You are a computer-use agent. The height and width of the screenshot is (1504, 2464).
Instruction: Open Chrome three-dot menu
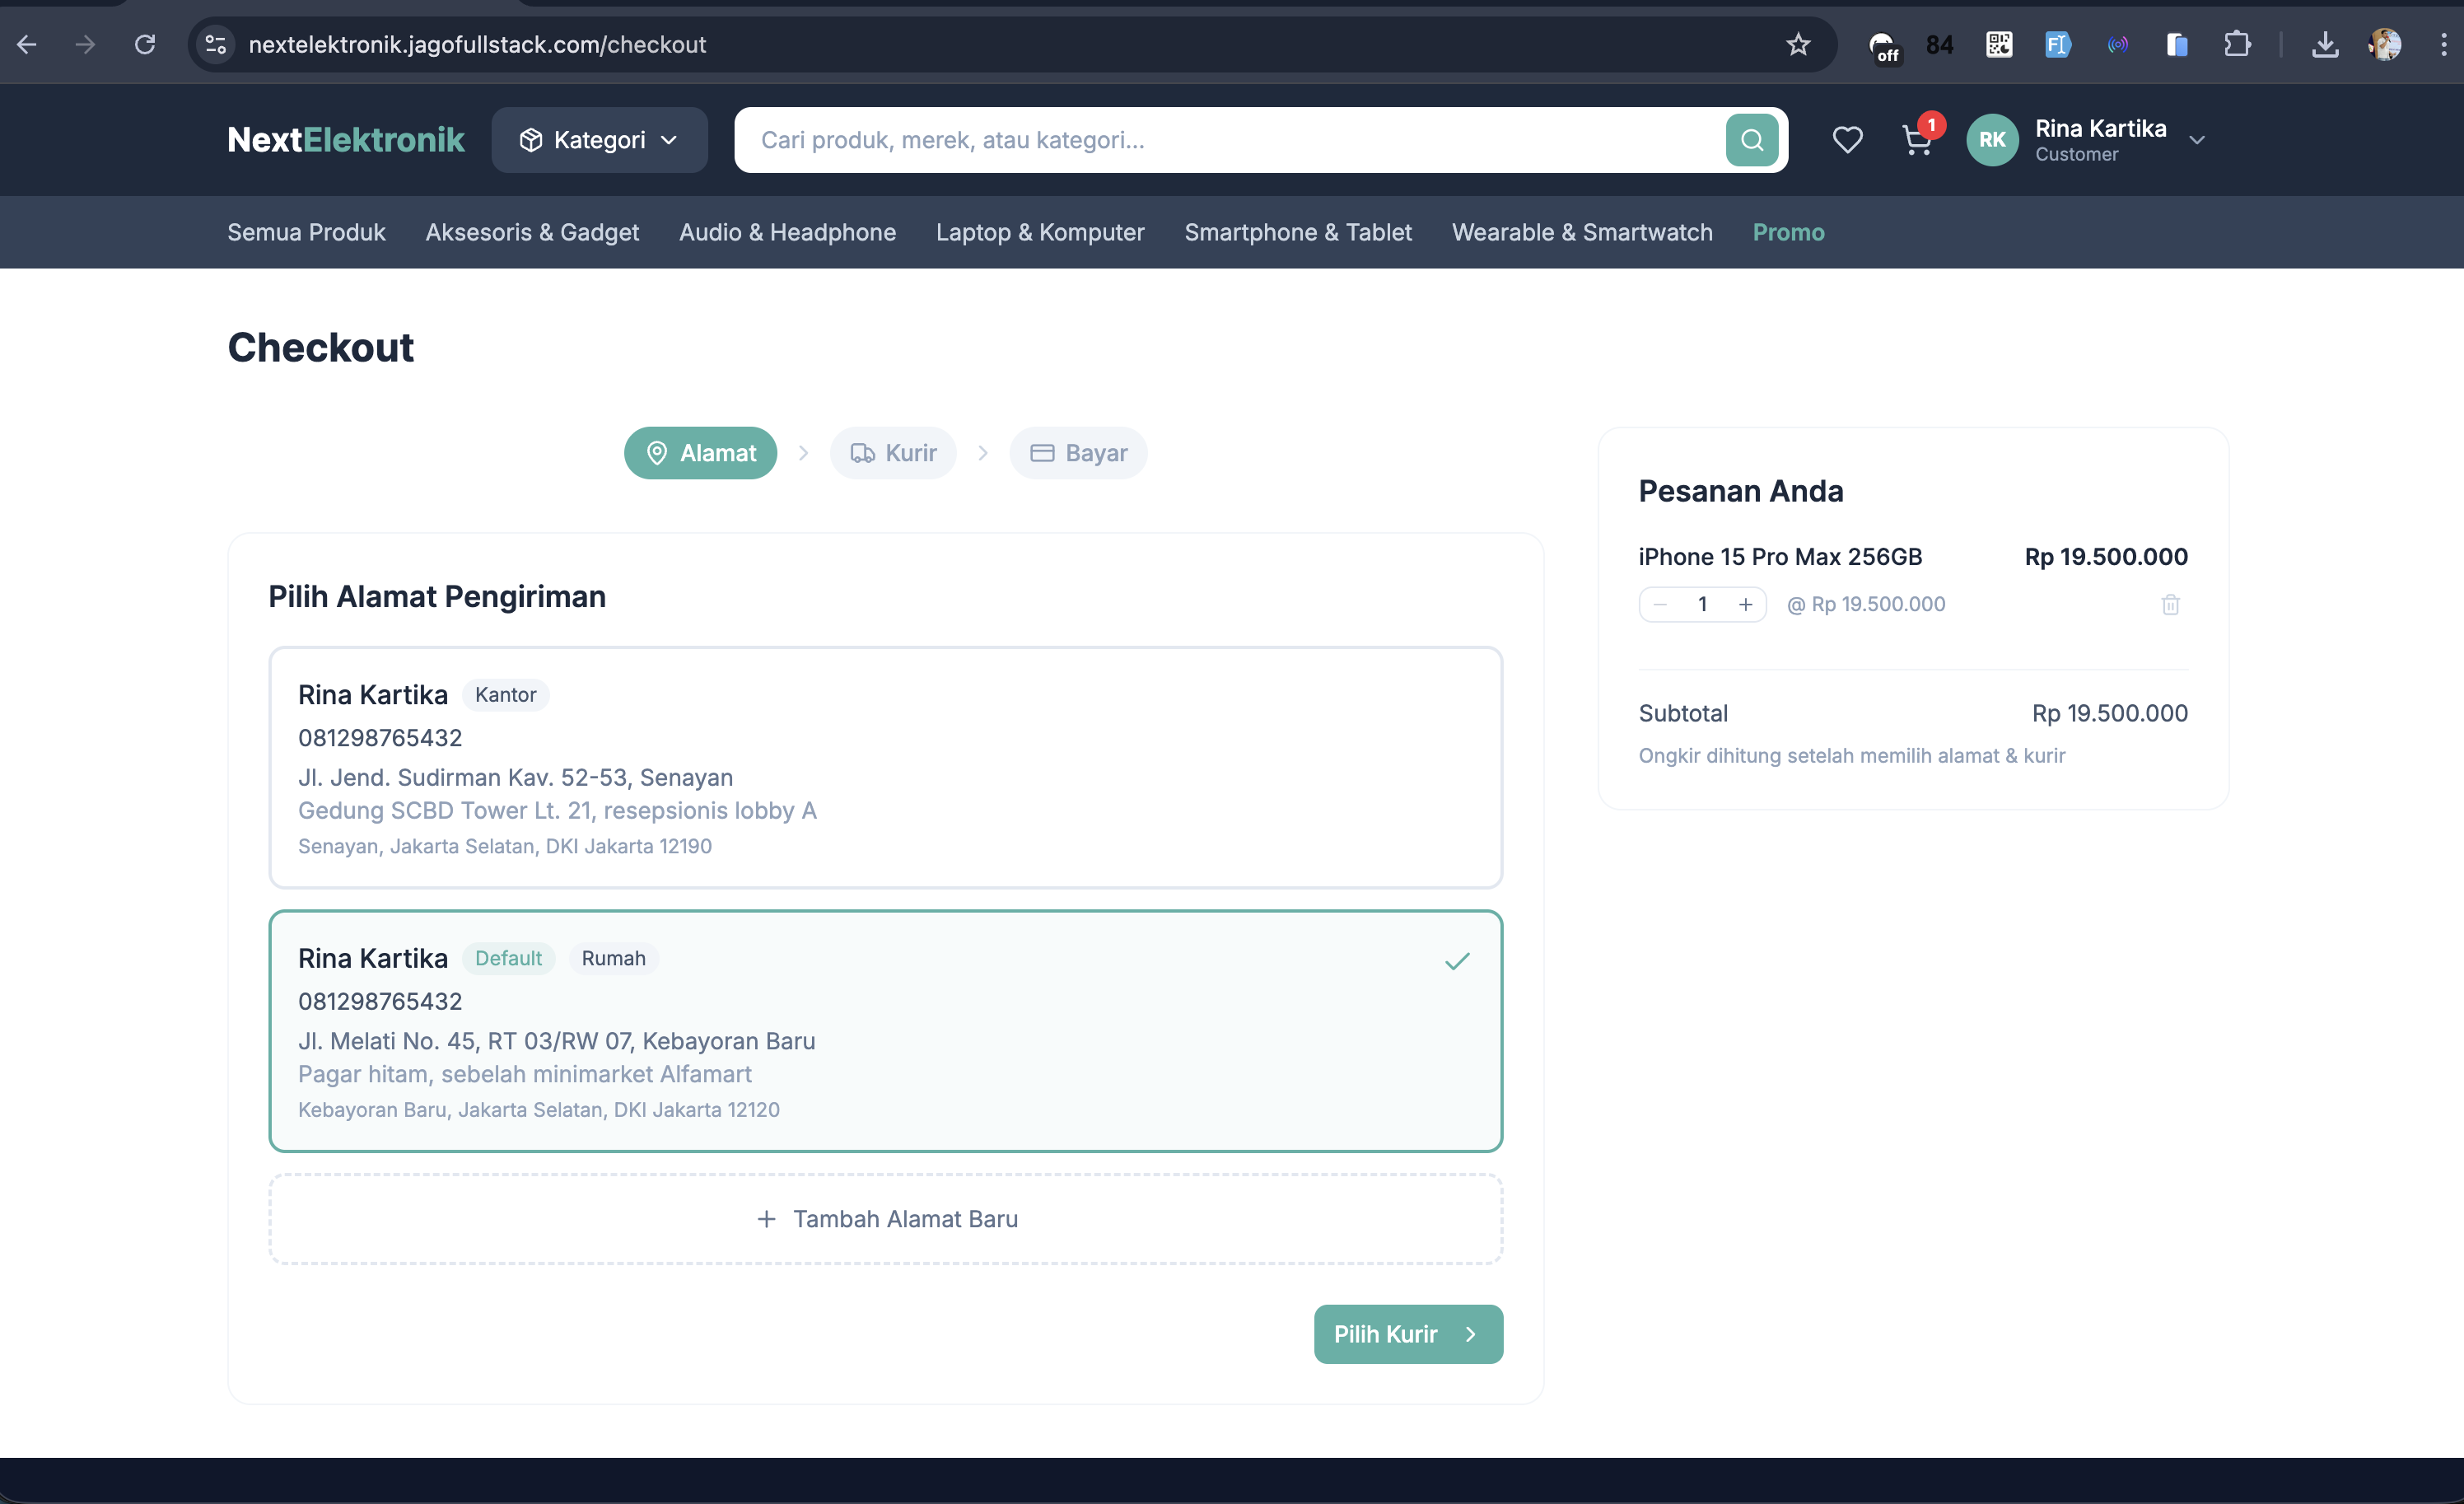coord(2443,44)
